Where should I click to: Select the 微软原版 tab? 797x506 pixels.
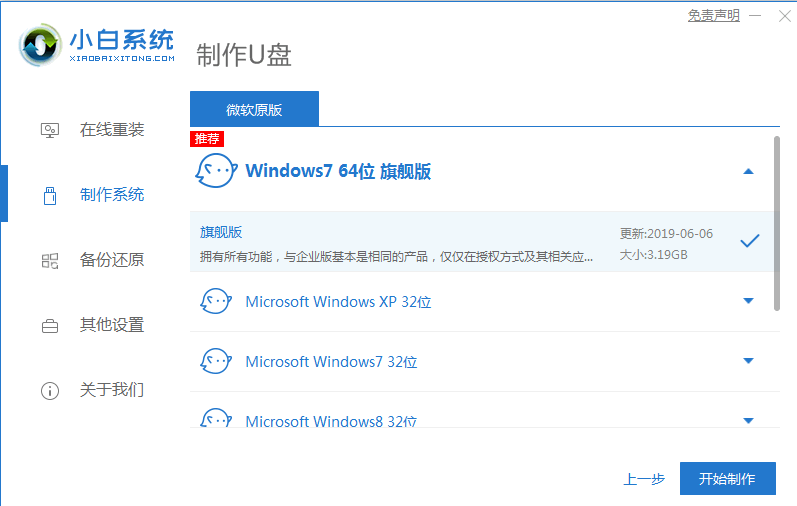[x=254, y=109]
